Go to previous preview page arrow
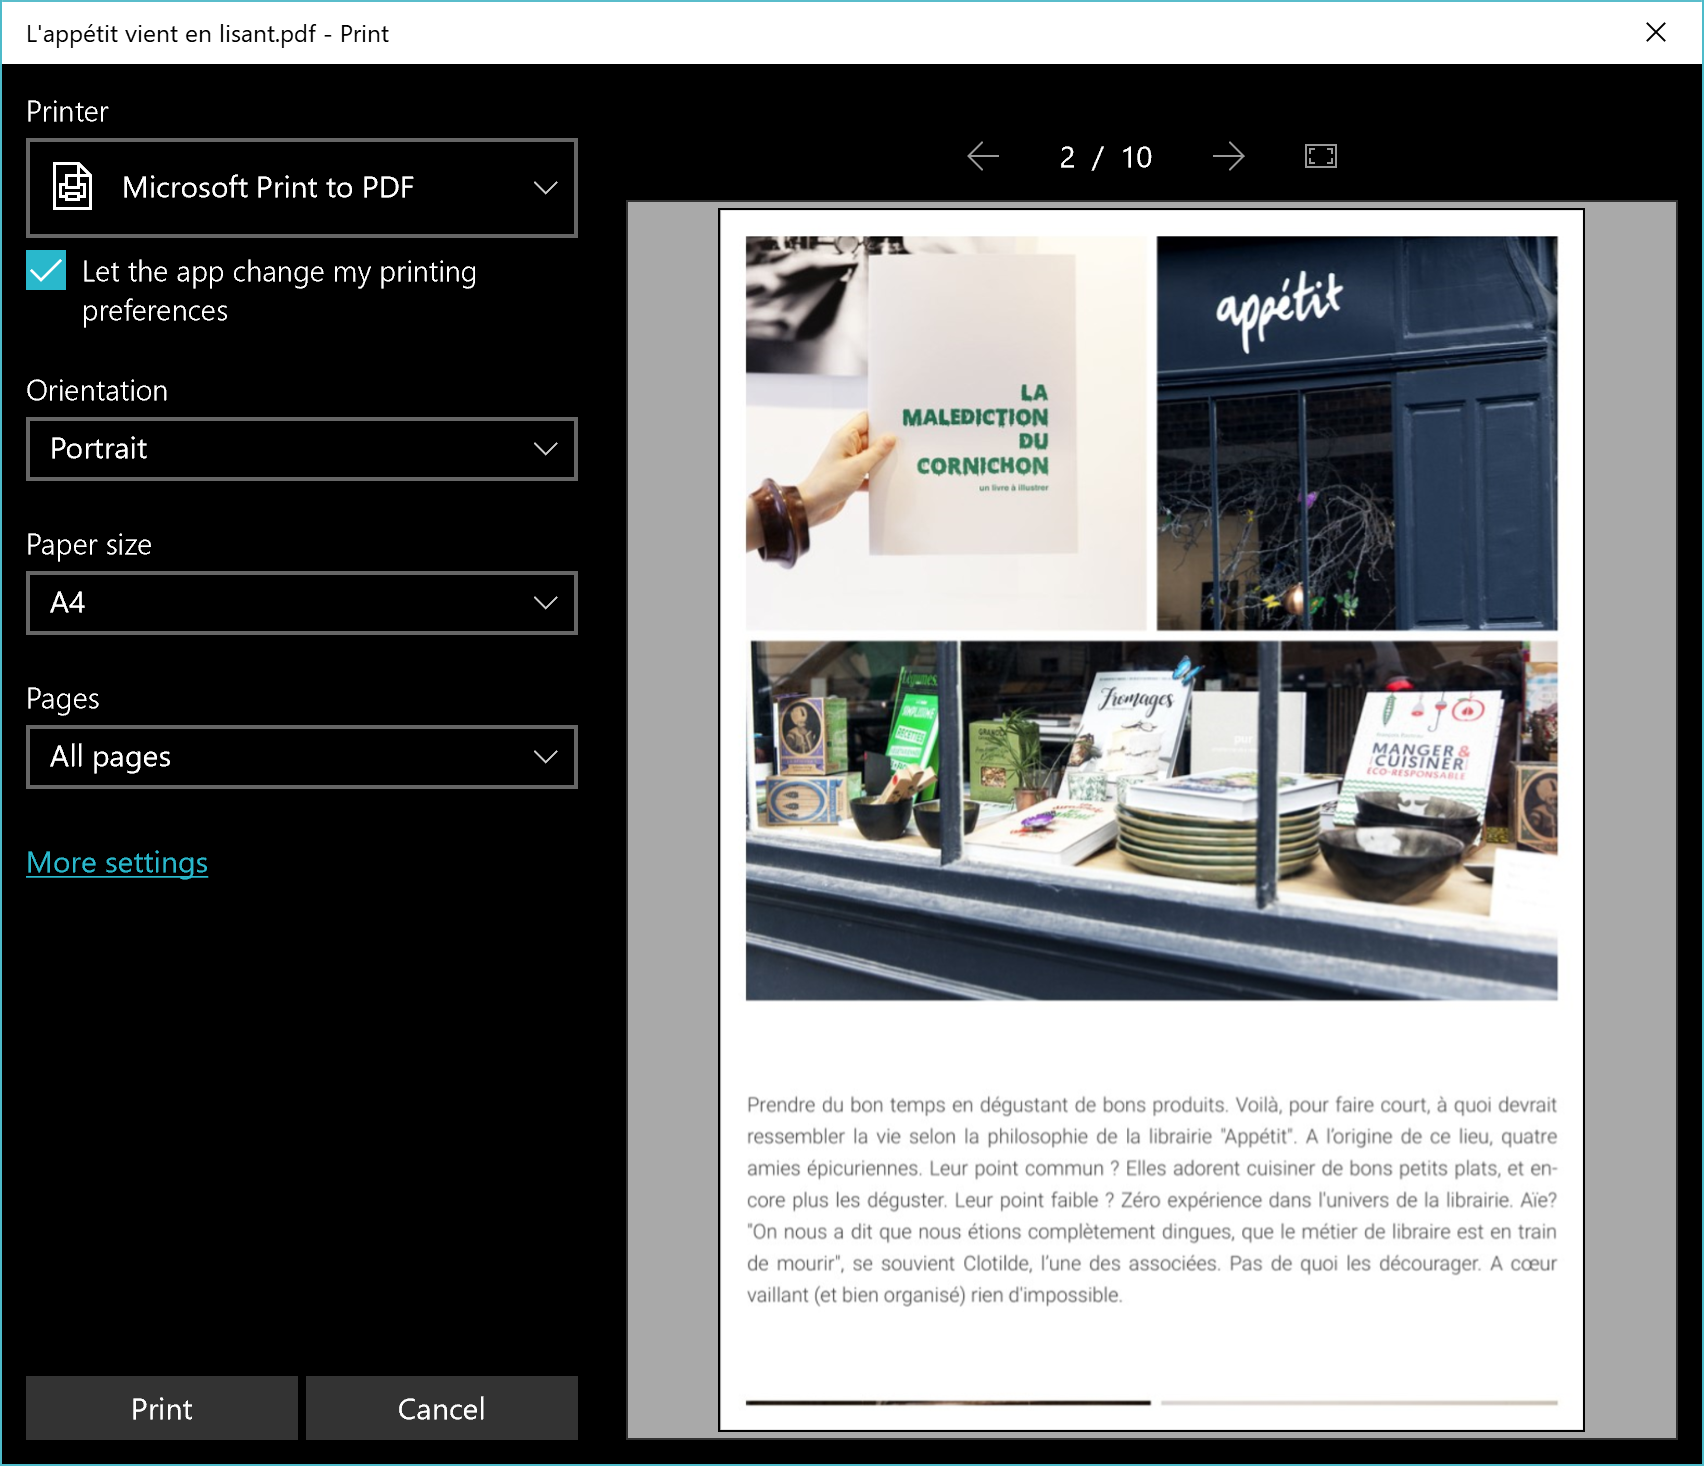The width and height of the screenshot is (1704, 1466). (x=983, y=156)
